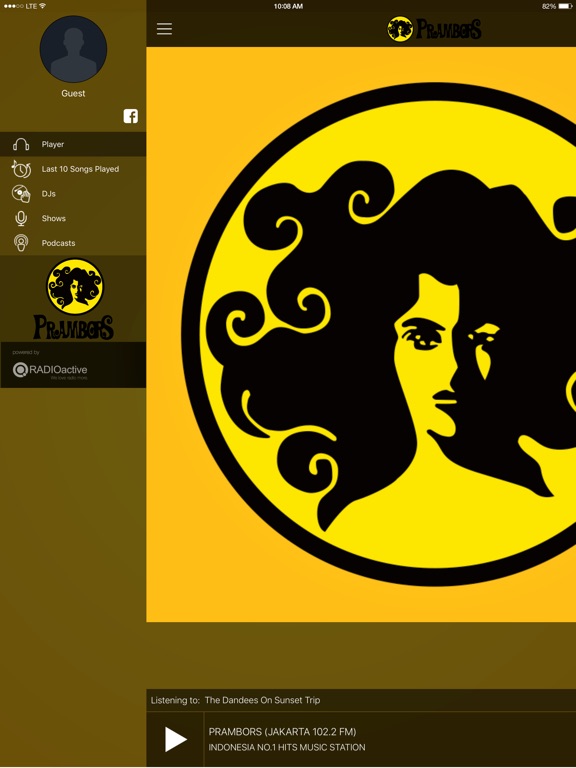Tap the Facebook login icon
The height and width of the screenshot is (768, 576).
point(130,116)
